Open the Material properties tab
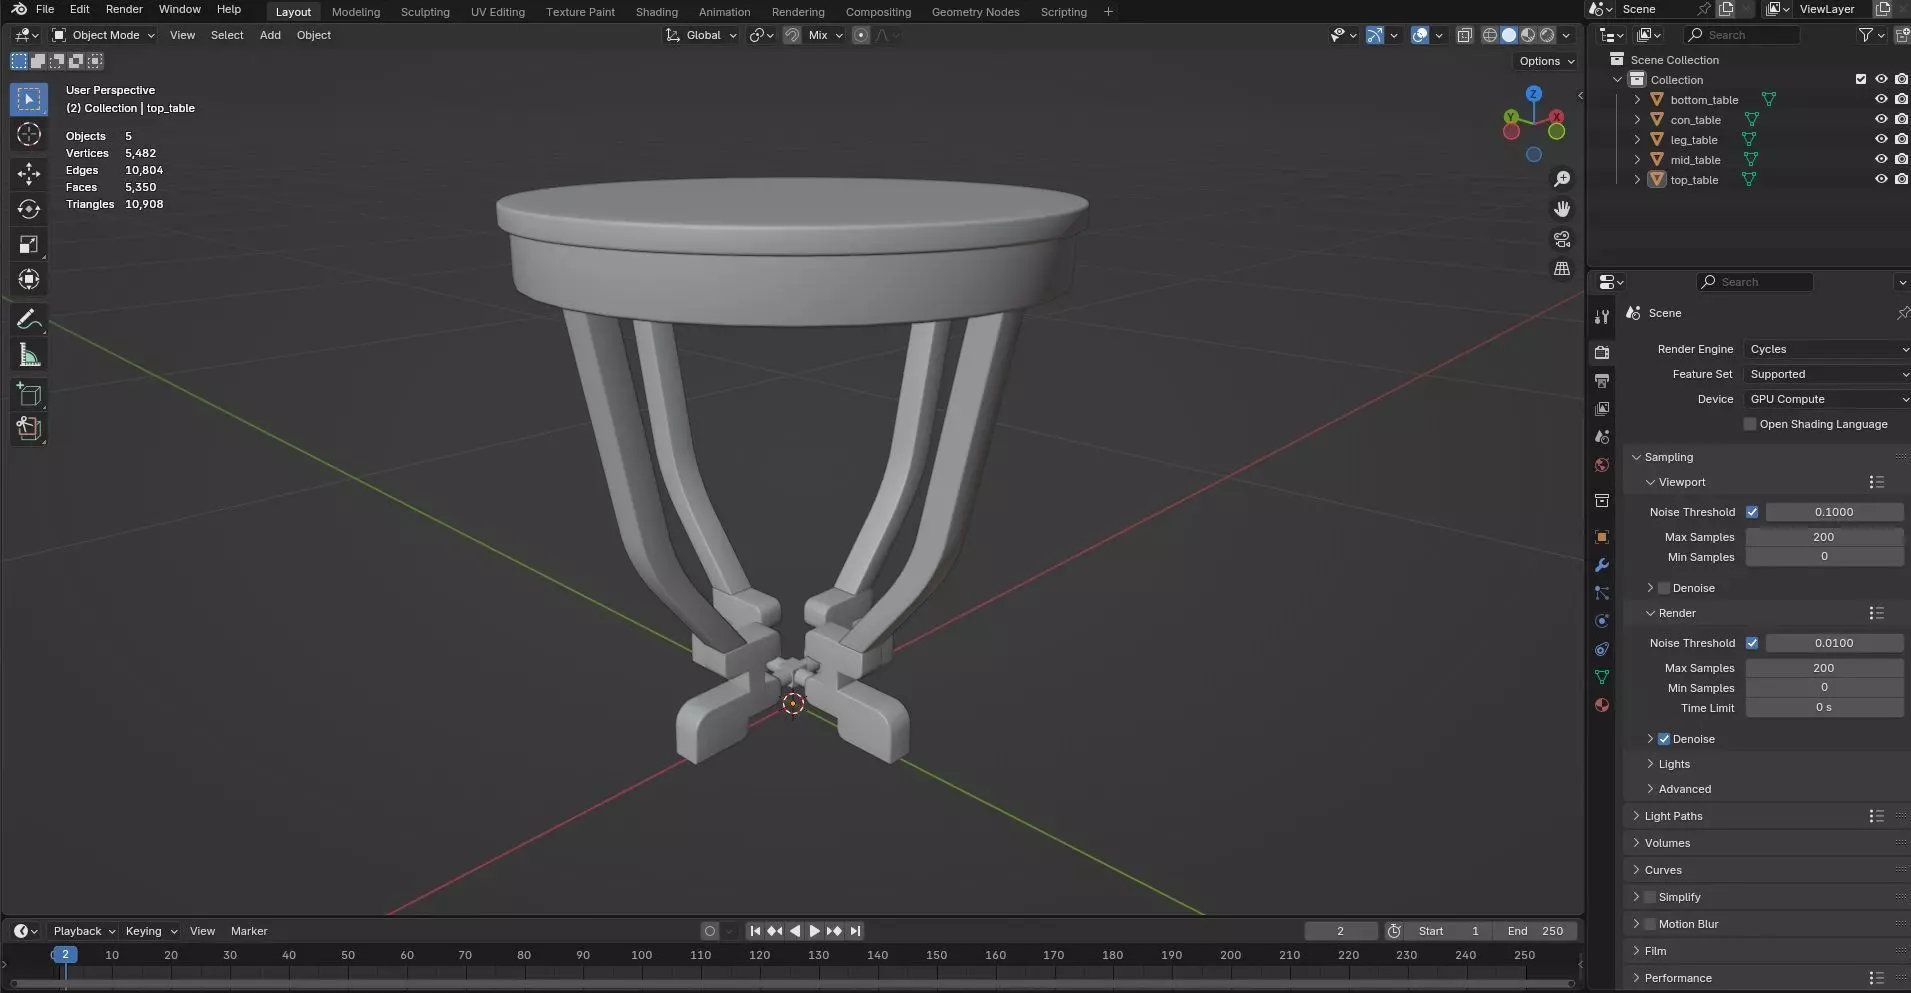The width and height of the screenshot is (1911, 993). (x=1602, y=705)
